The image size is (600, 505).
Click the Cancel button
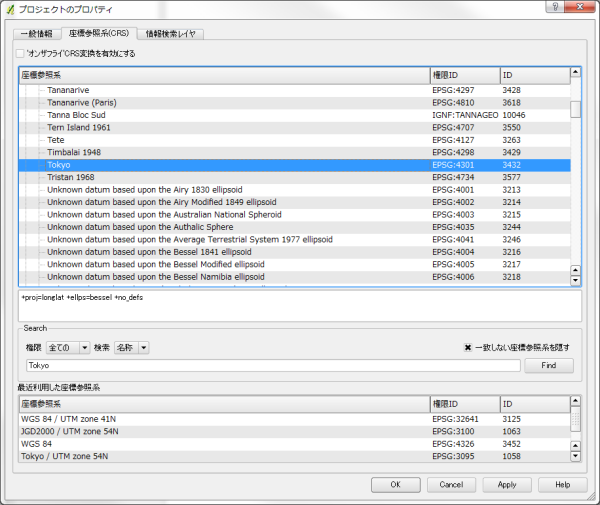coord(451,485)
